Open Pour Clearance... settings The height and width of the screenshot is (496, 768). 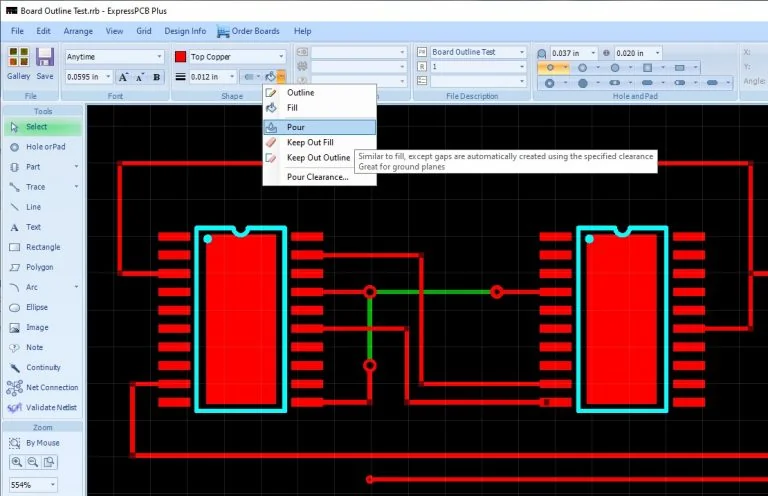[x=320, y=177]
